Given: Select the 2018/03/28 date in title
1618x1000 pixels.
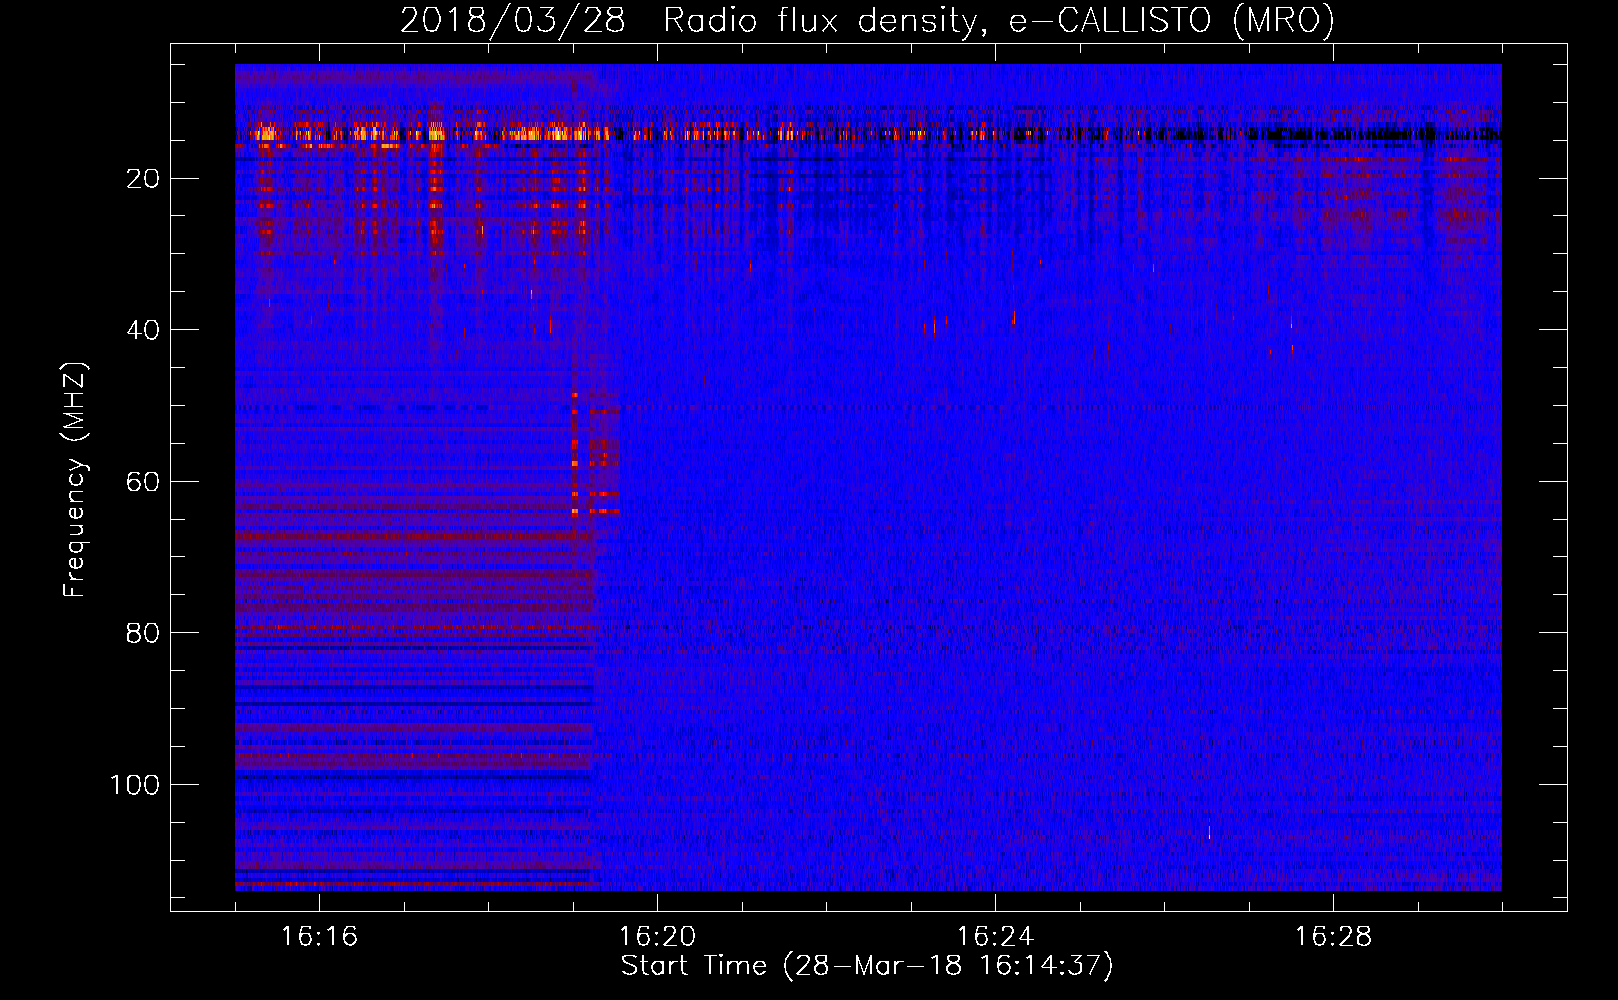Looking at the screenshot, I should coord(513,20).
